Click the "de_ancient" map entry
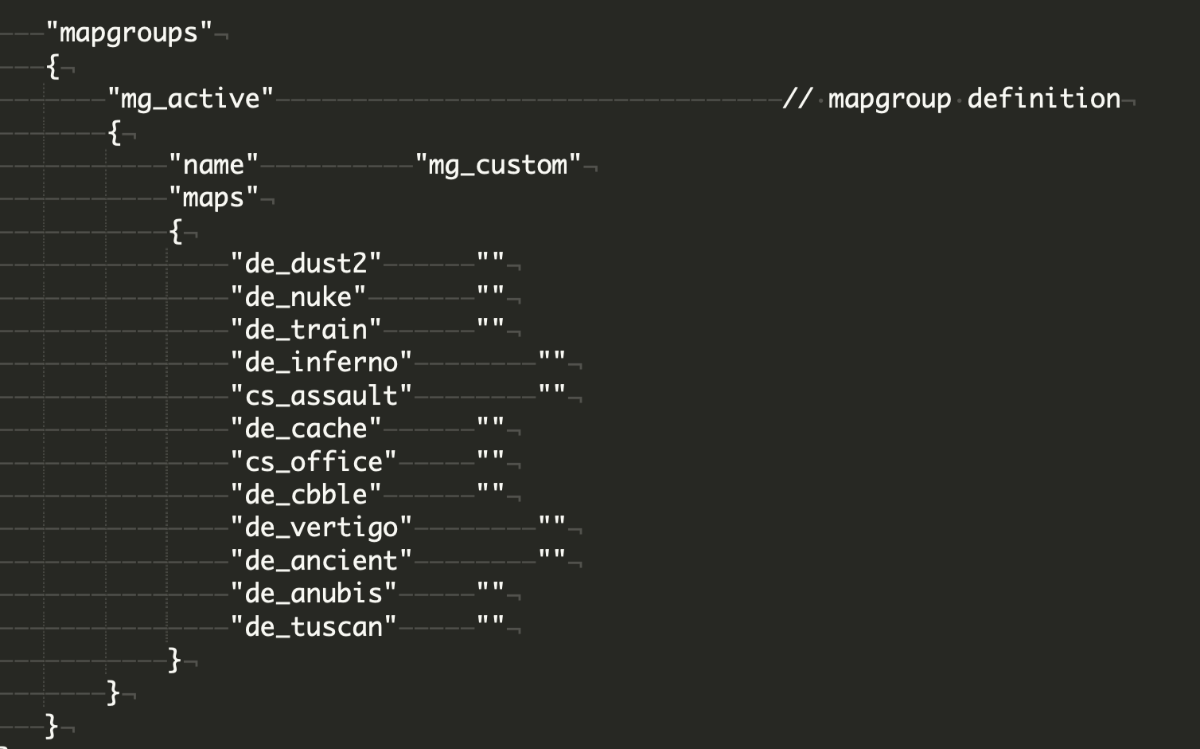This screenshot has width=1200, height=749. (x=321, y=560)
